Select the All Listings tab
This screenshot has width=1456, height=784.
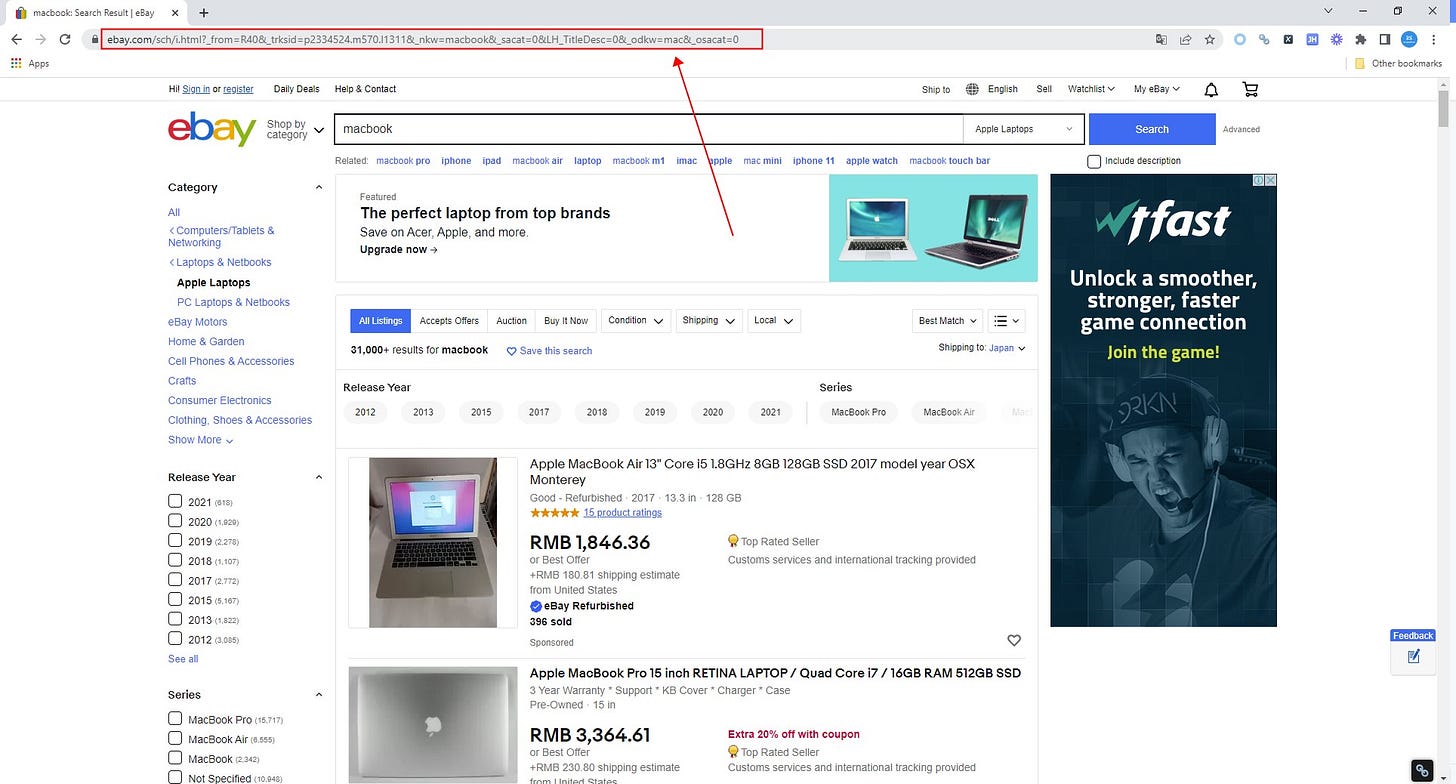click(x=380, y=321)
